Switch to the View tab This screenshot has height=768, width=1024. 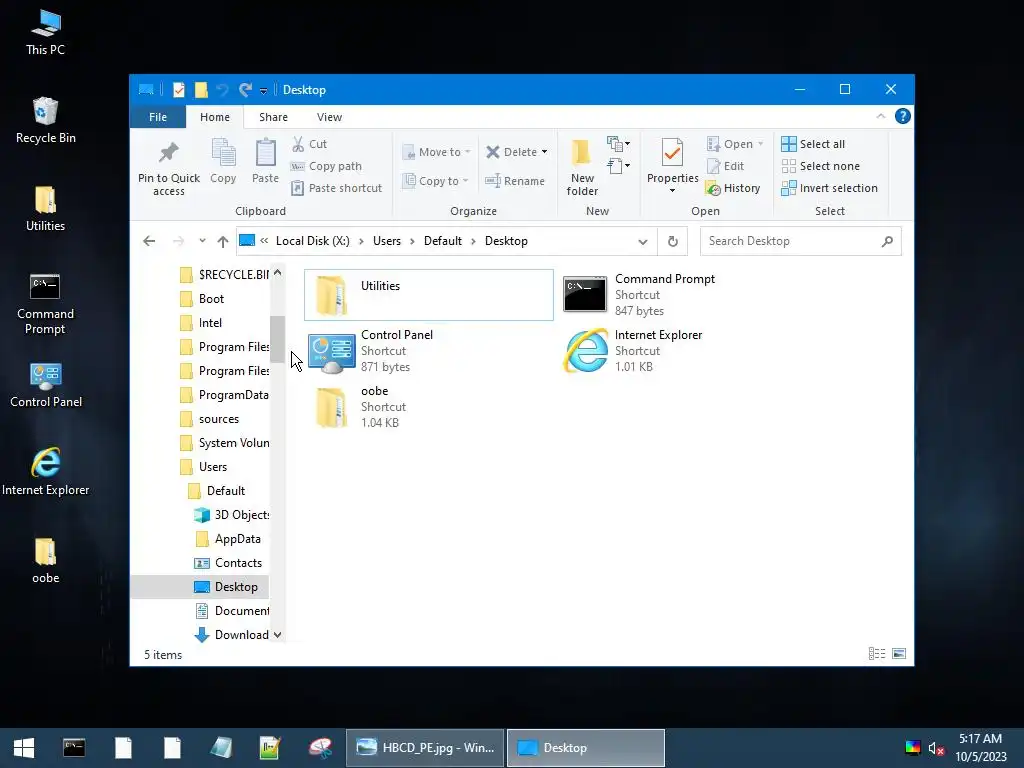click(329, 117)
